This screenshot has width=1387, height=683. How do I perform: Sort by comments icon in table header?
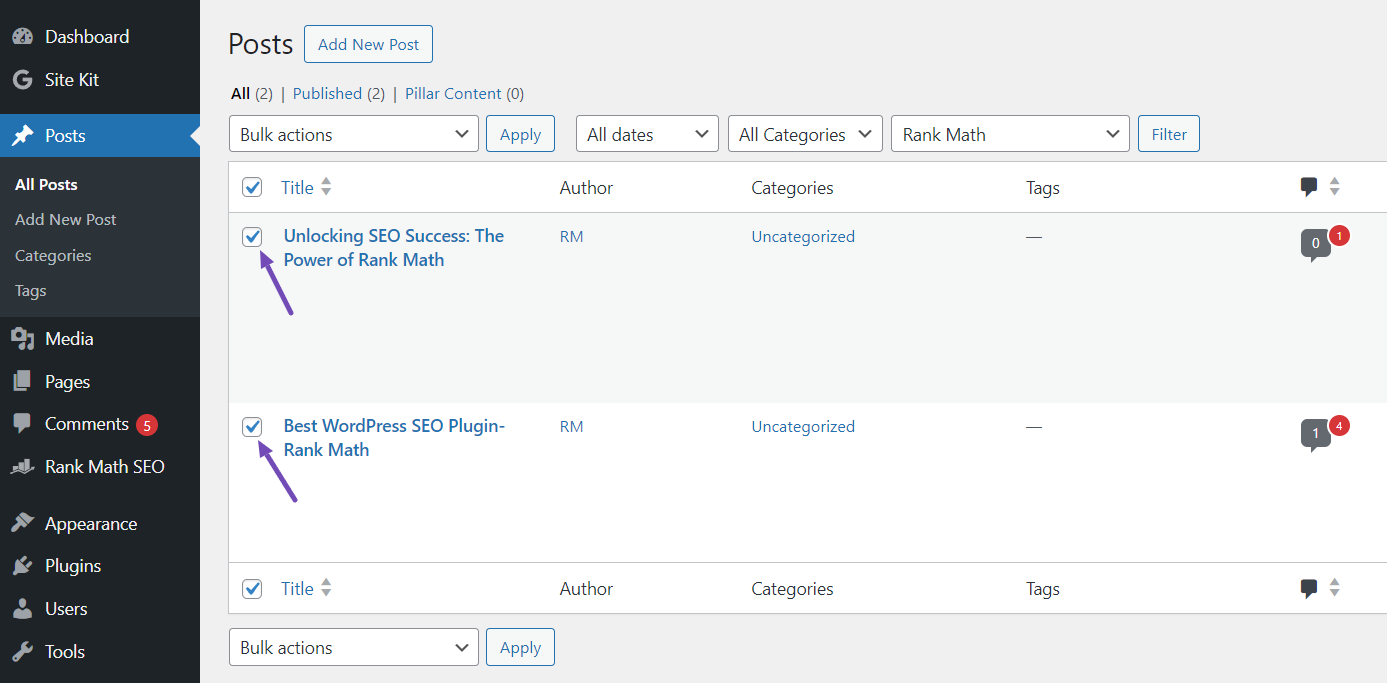(x=1309, y=187)
